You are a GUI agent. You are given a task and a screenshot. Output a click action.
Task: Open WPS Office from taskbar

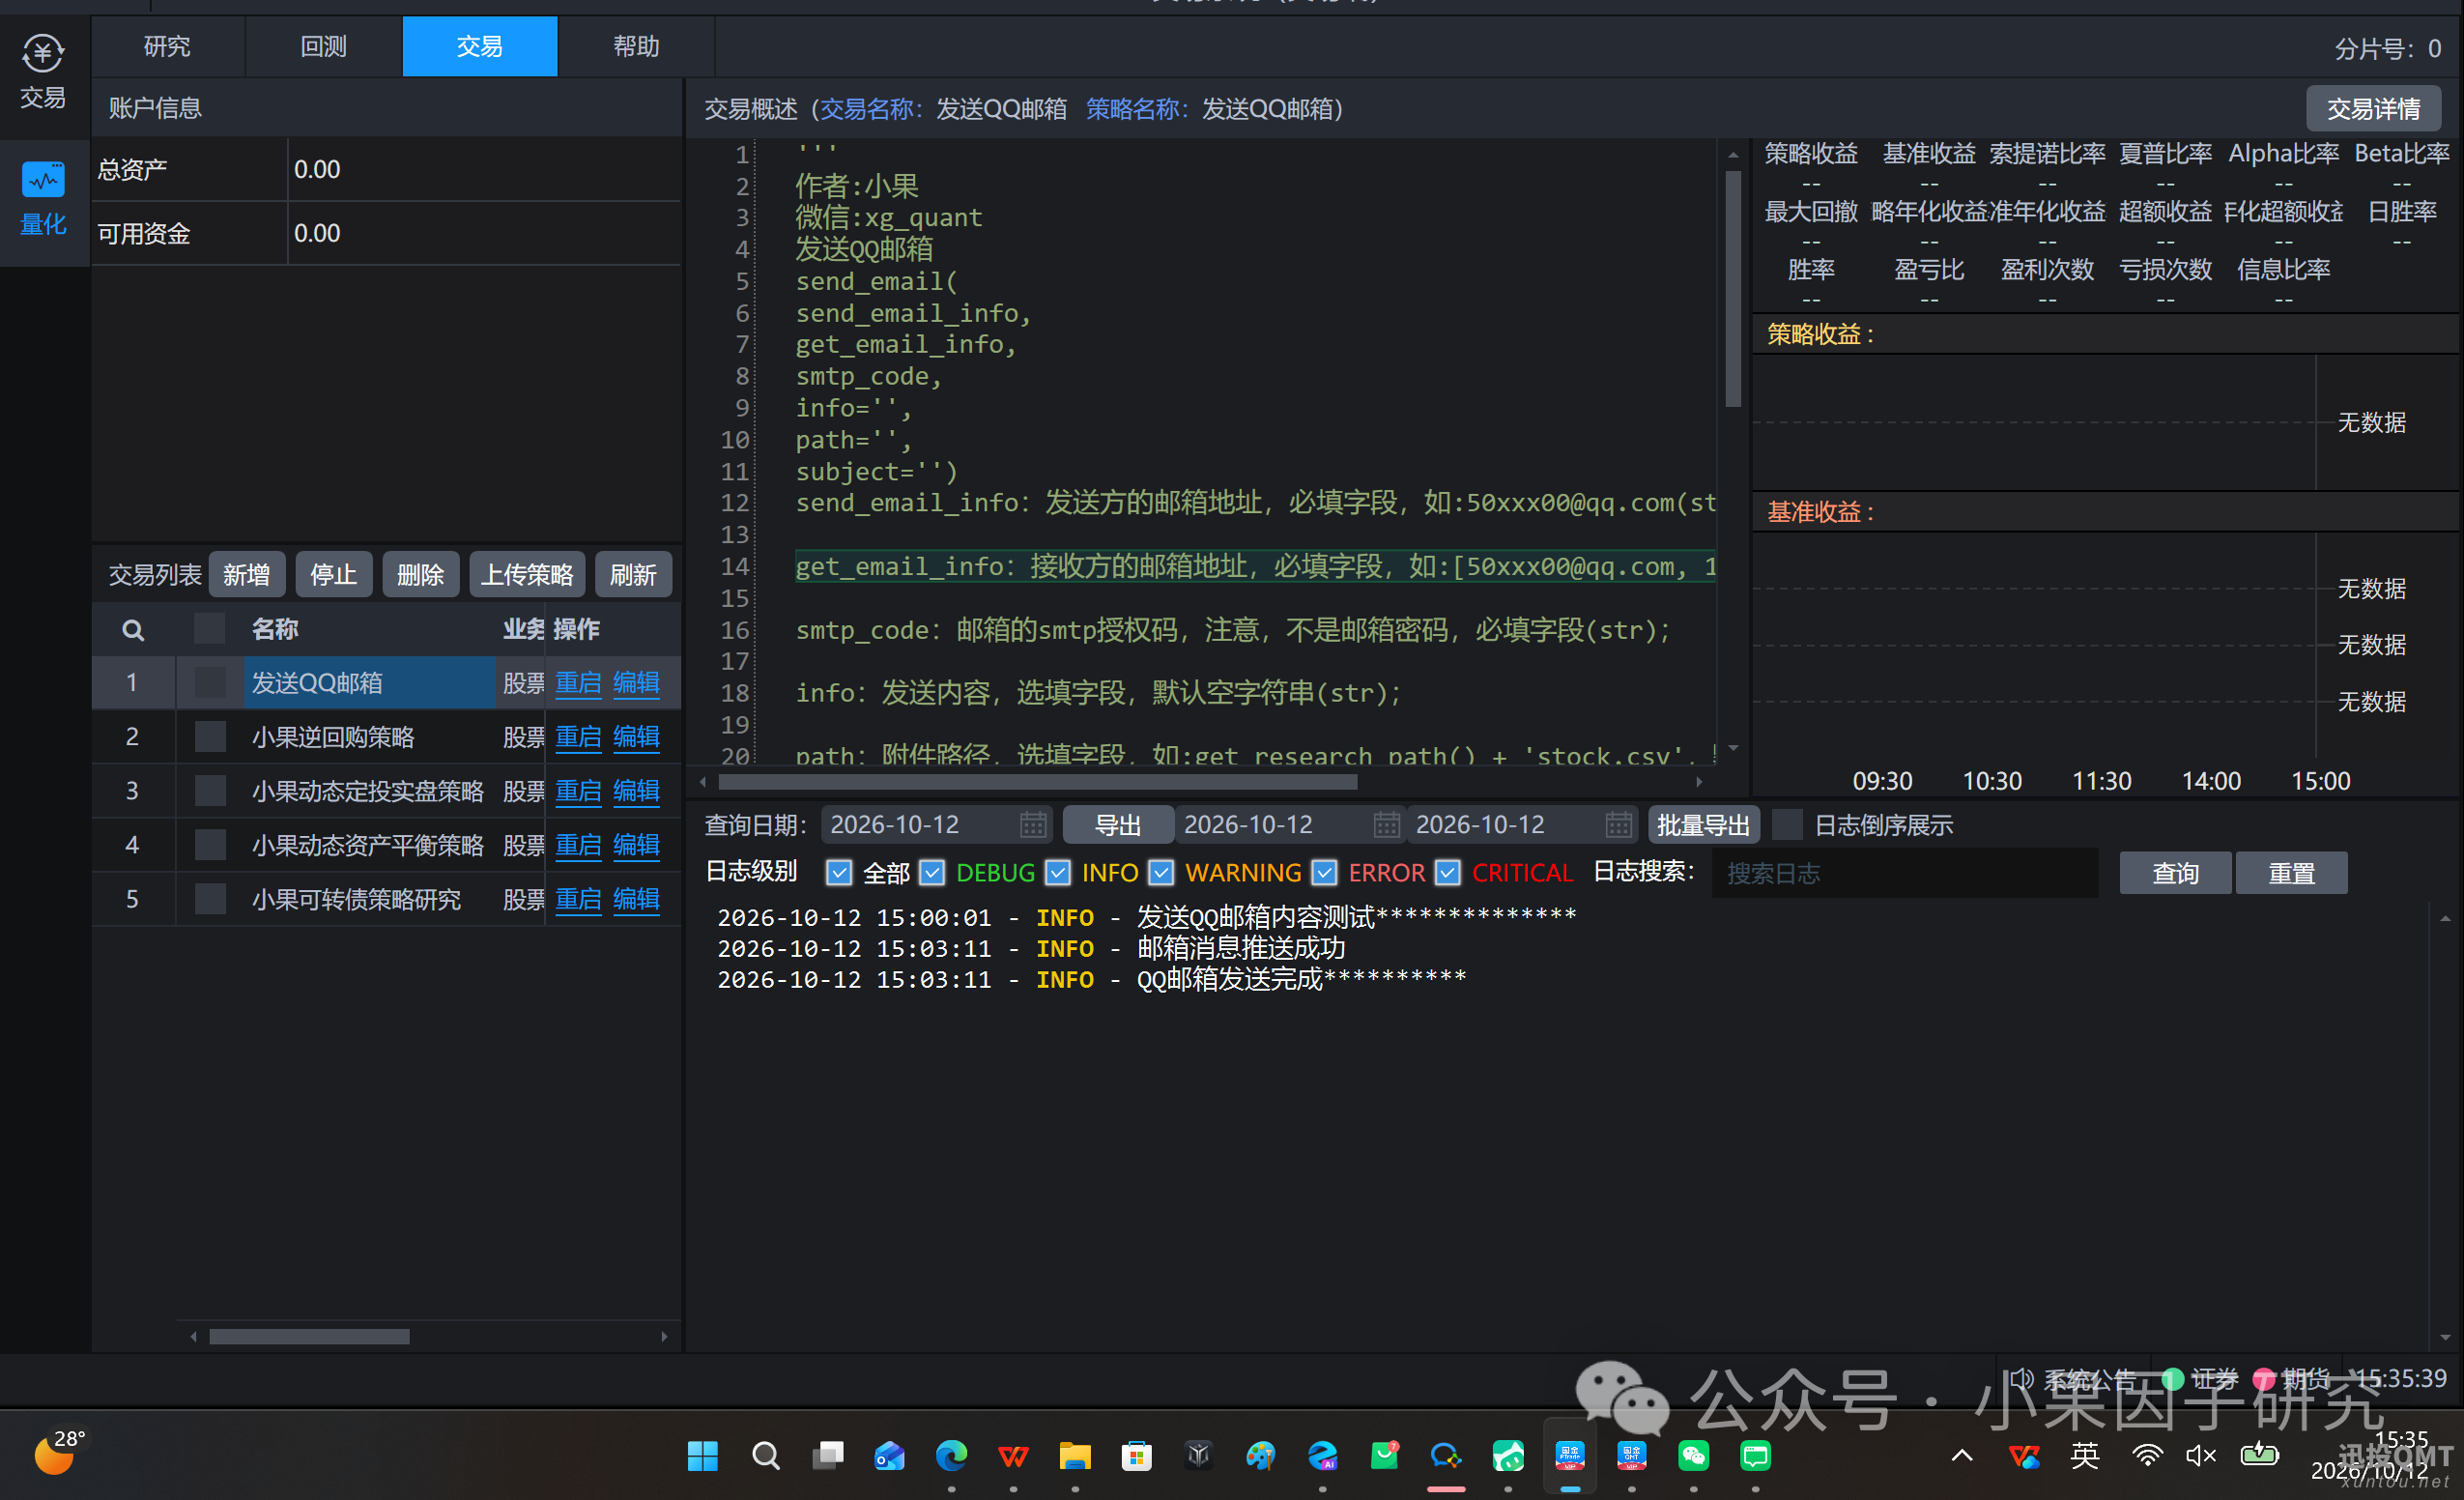[x=1013, y=1456]
